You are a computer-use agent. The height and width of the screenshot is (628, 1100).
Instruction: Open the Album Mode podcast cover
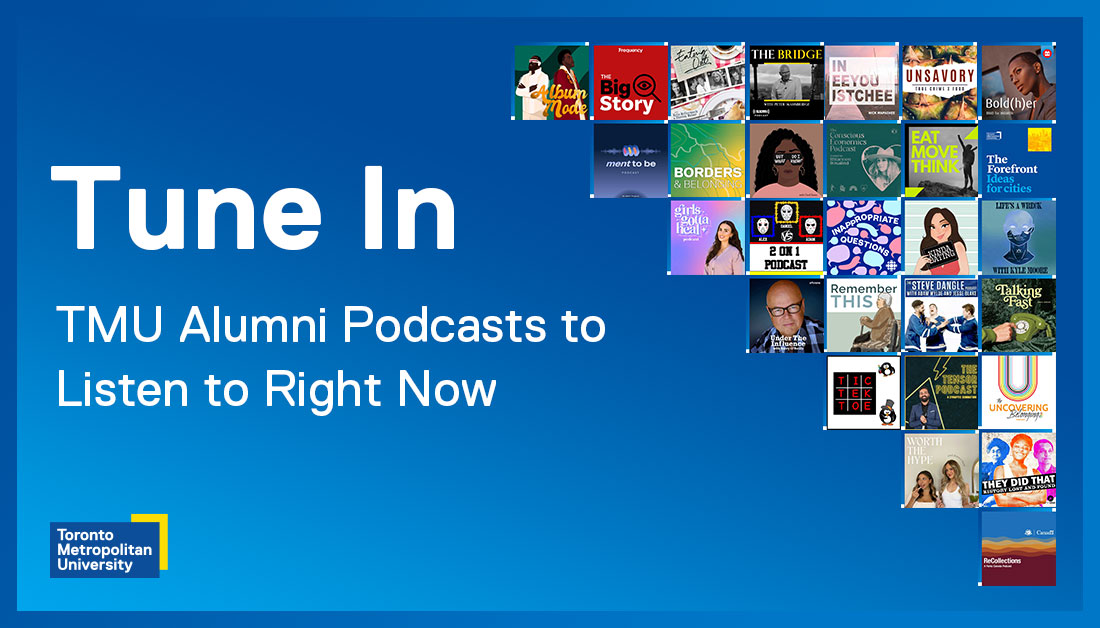pos(552,82)
